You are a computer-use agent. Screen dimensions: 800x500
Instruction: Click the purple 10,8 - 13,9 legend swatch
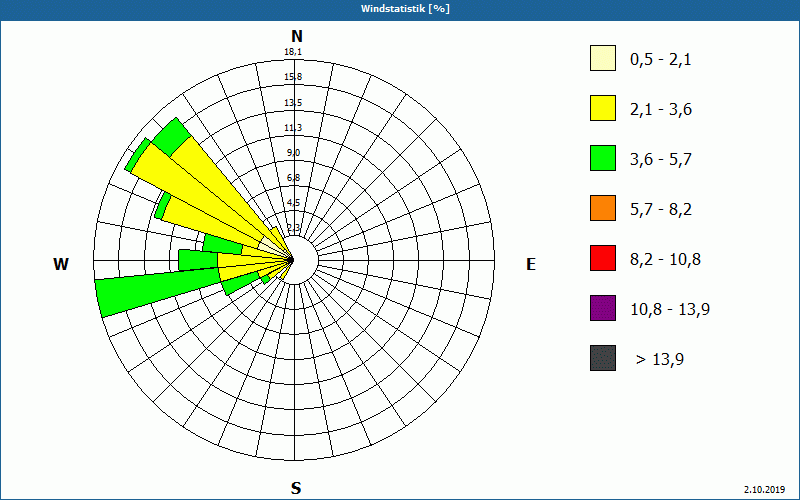[x=603, y=308]
